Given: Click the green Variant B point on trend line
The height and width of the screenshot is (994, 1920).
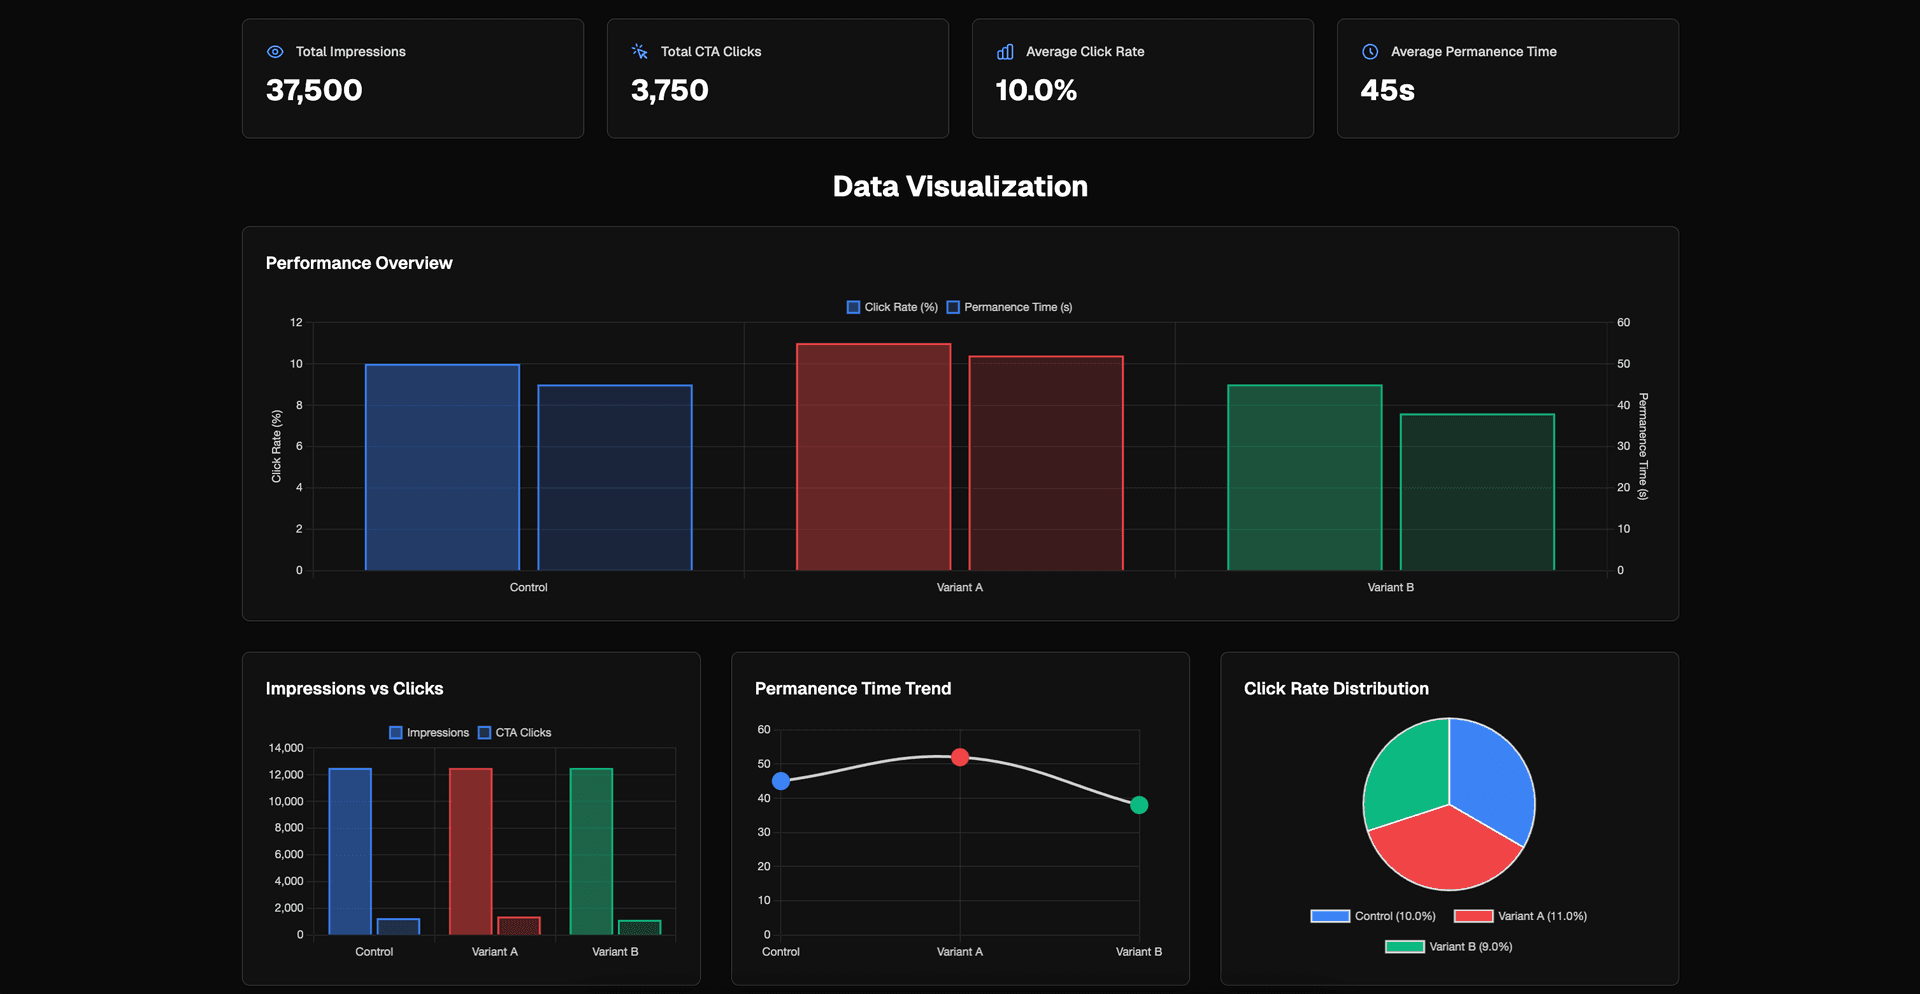Looking at the screenshot, I should click(1139, 805).
